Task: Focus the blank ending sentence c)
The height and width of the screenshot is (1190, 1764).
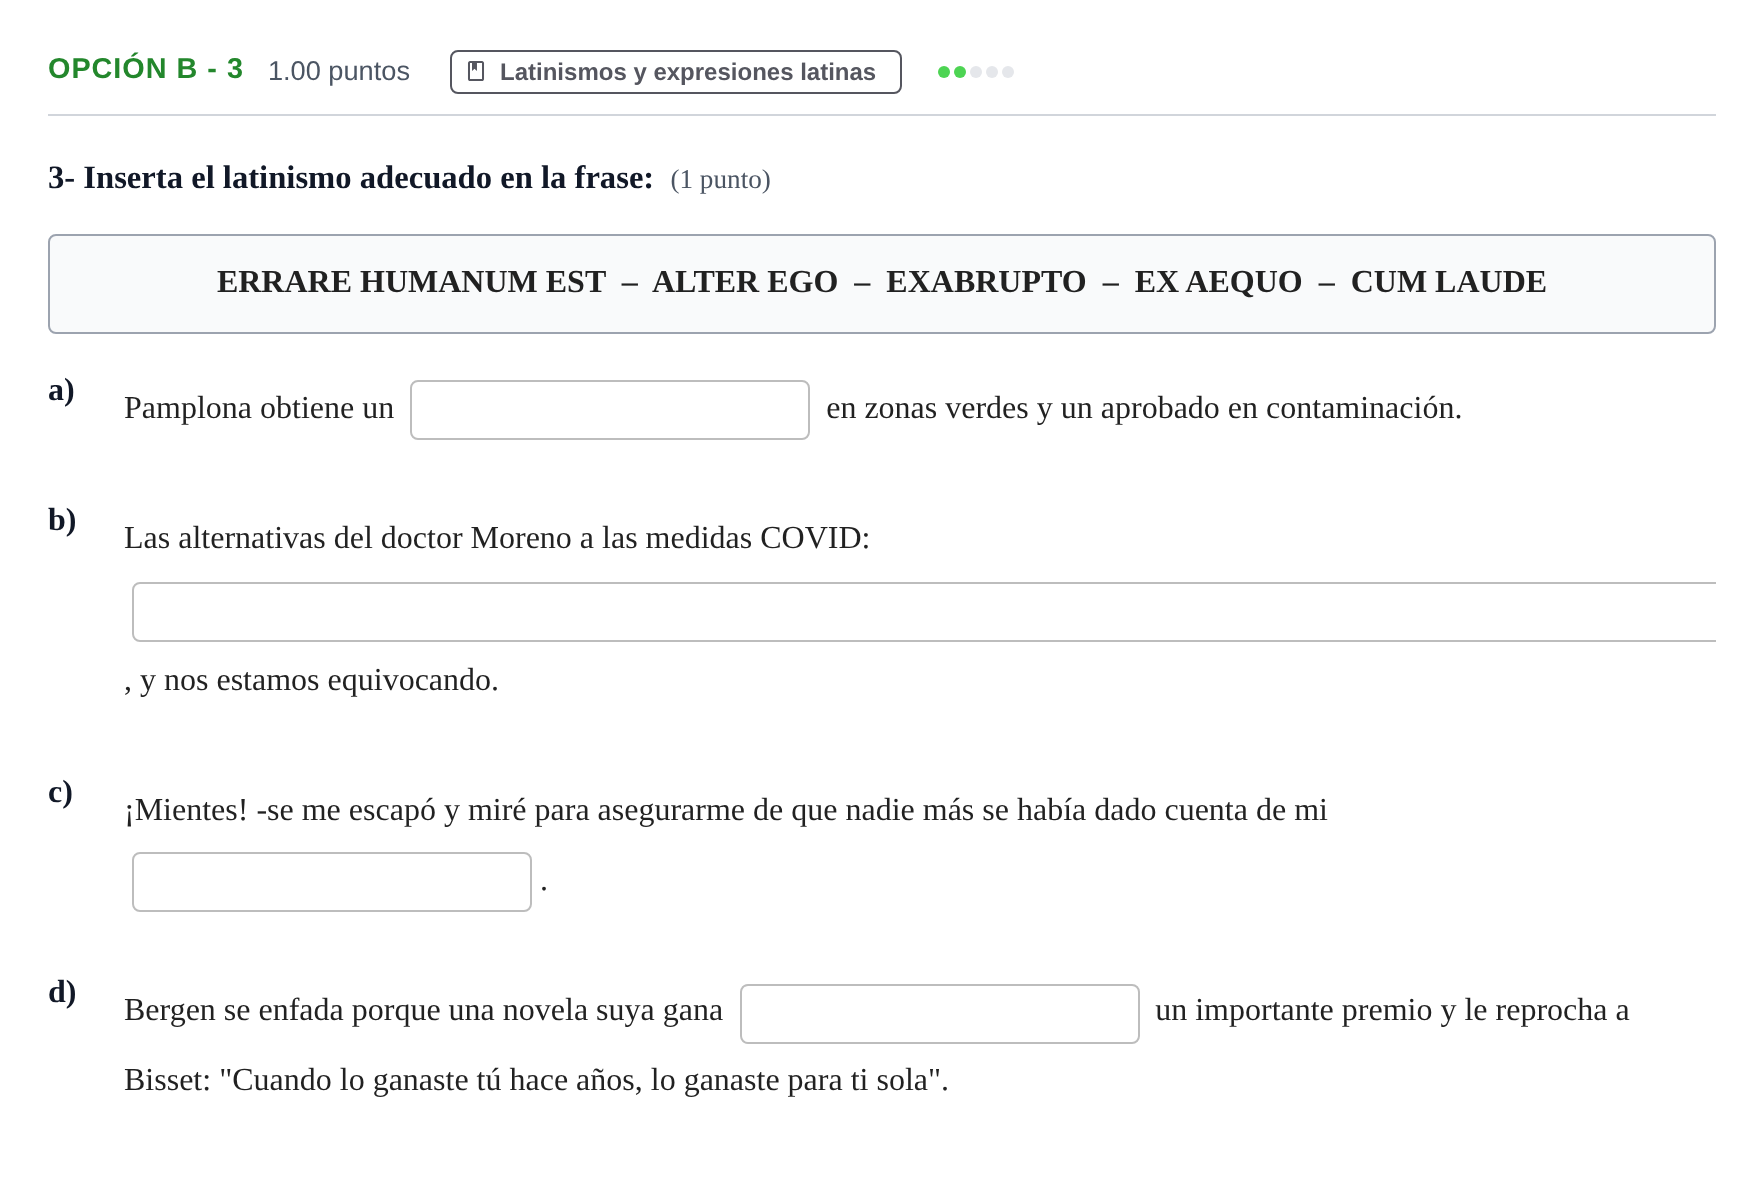Action: click(x=332, y=882)
